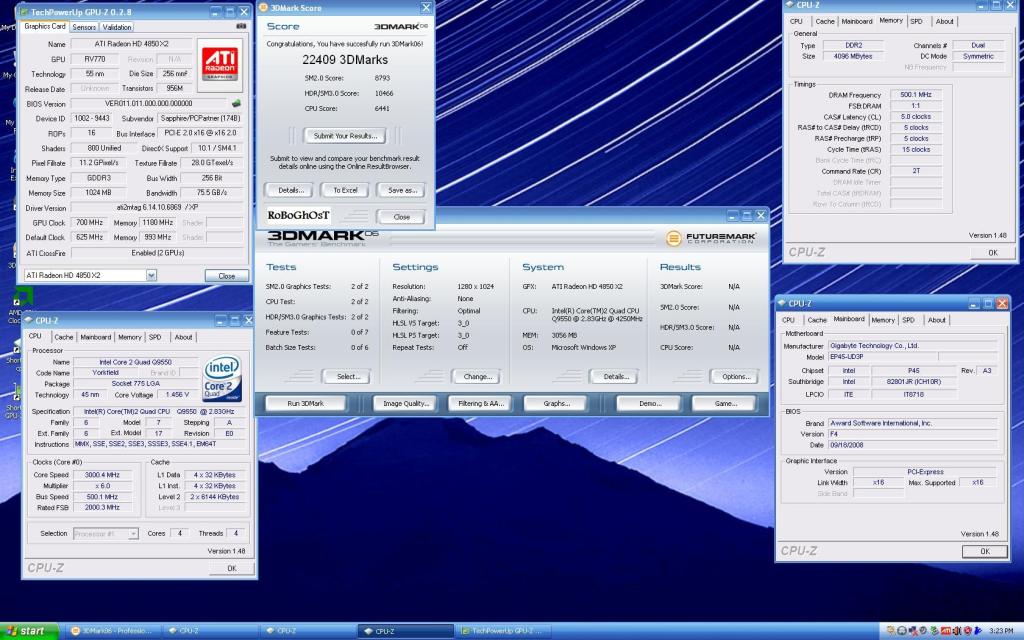Image resolution: width=1024 pixels, height=640 pixels.
Task: Open Memory tab in CPU-Z processor window
Action: (129, 337)
